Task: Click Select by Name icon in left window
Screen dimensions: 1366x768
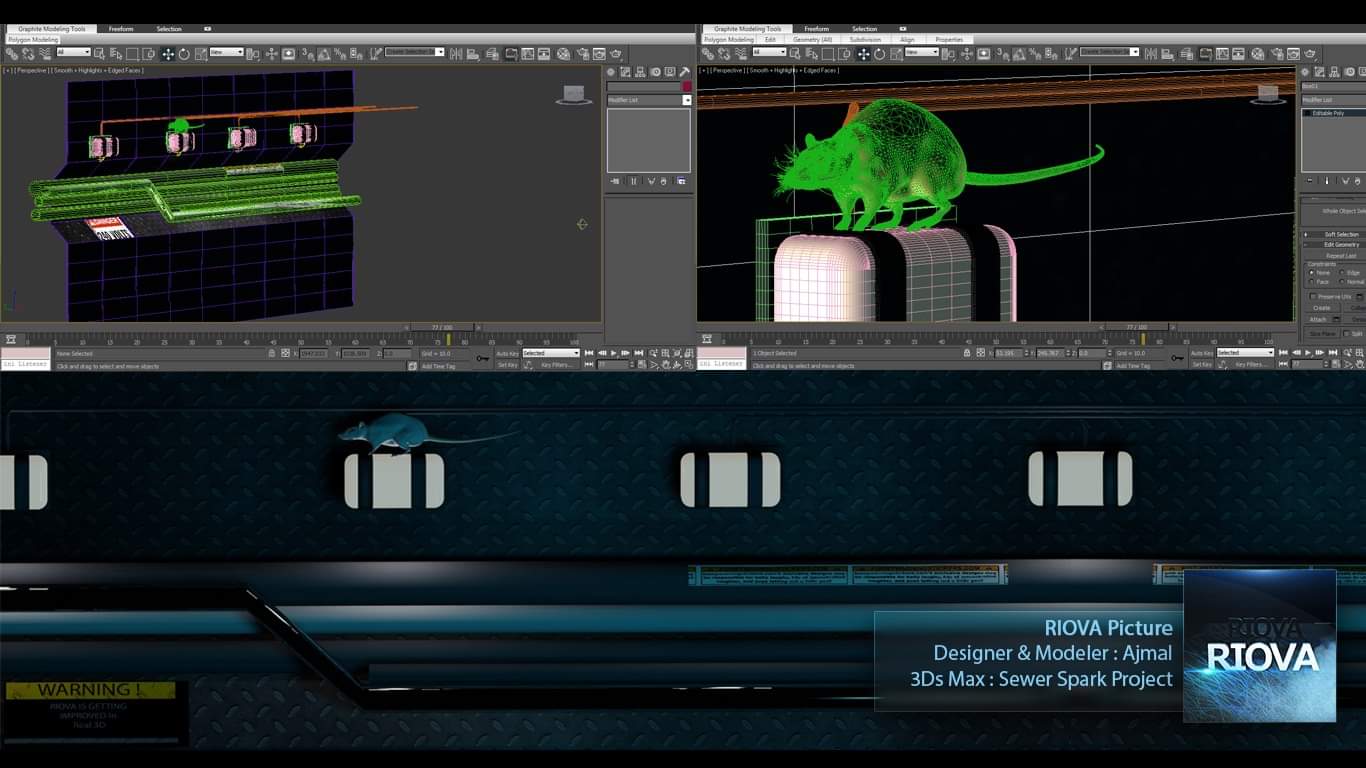Action: [117, 54]
